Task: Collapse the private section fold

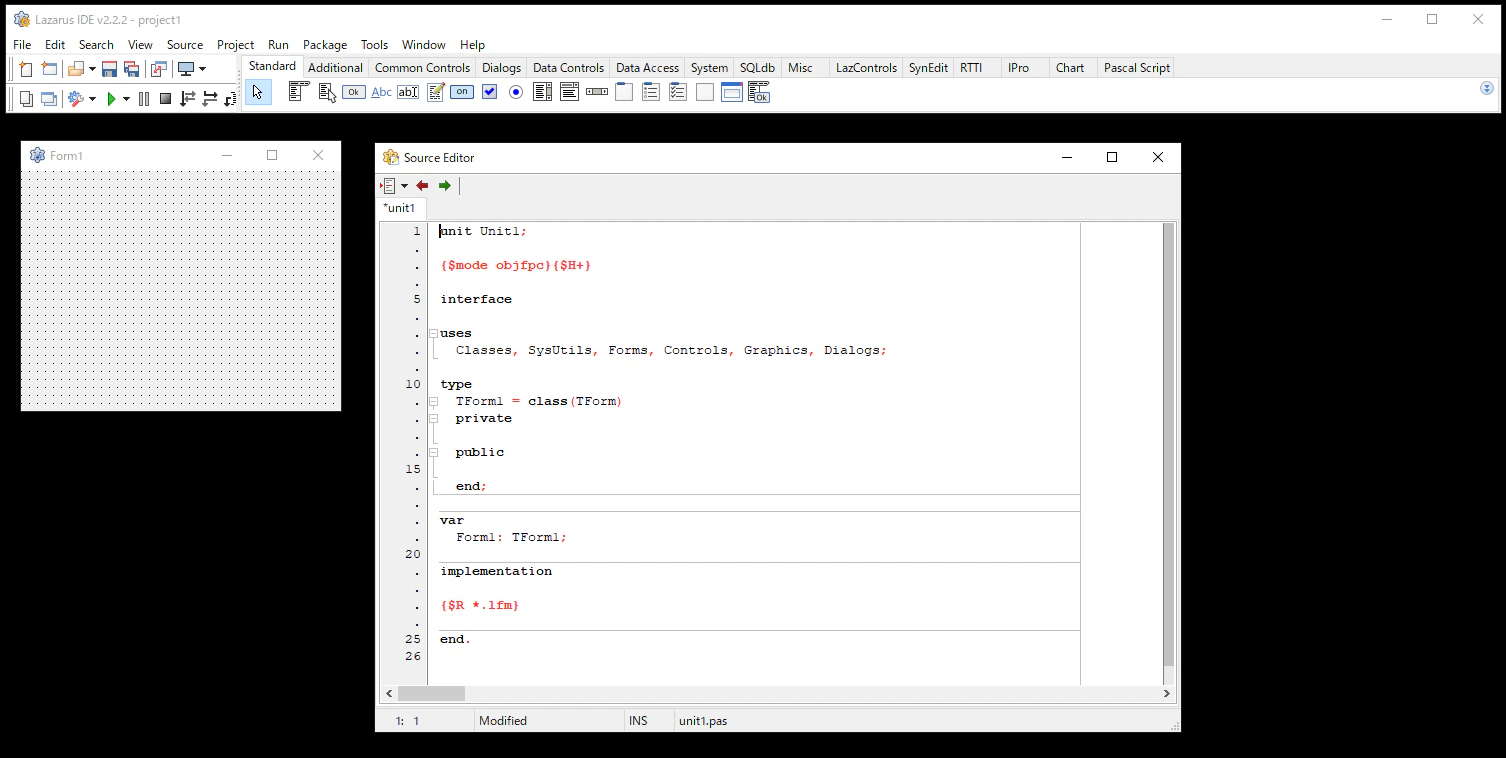Action: pos(433,418)
